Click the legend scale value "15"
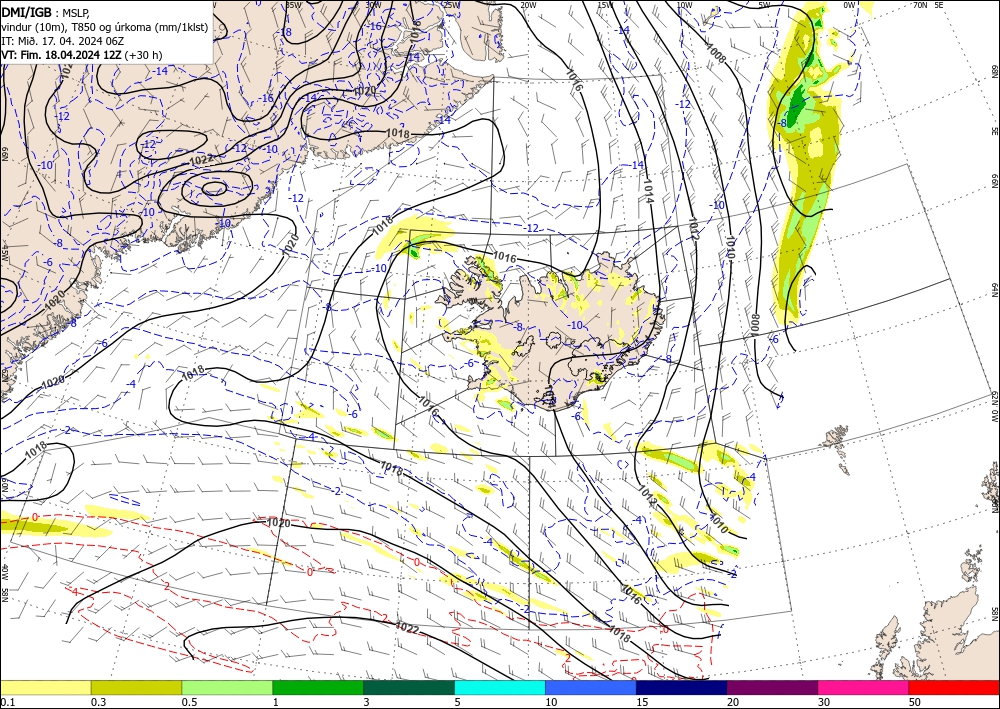This screenshot has width=1000, height=709. (642, 702)
